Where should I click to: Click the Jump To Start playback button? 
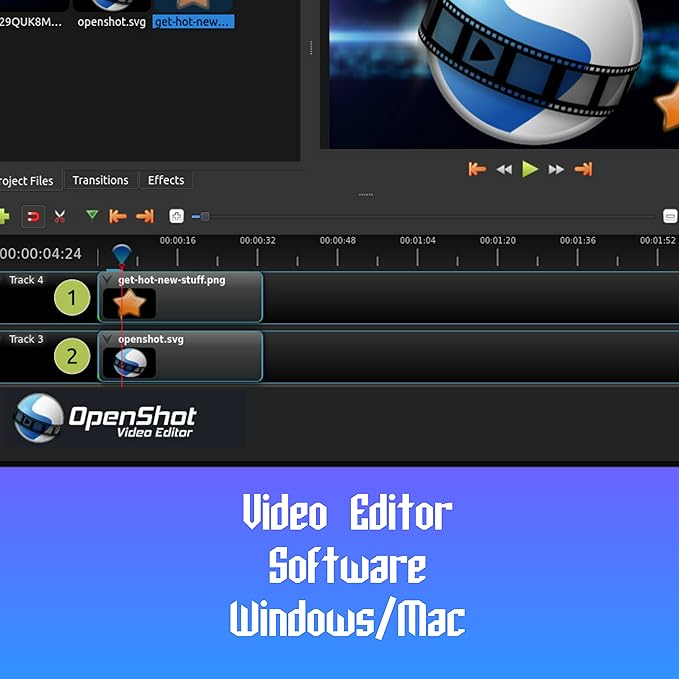tap(477, 169)
